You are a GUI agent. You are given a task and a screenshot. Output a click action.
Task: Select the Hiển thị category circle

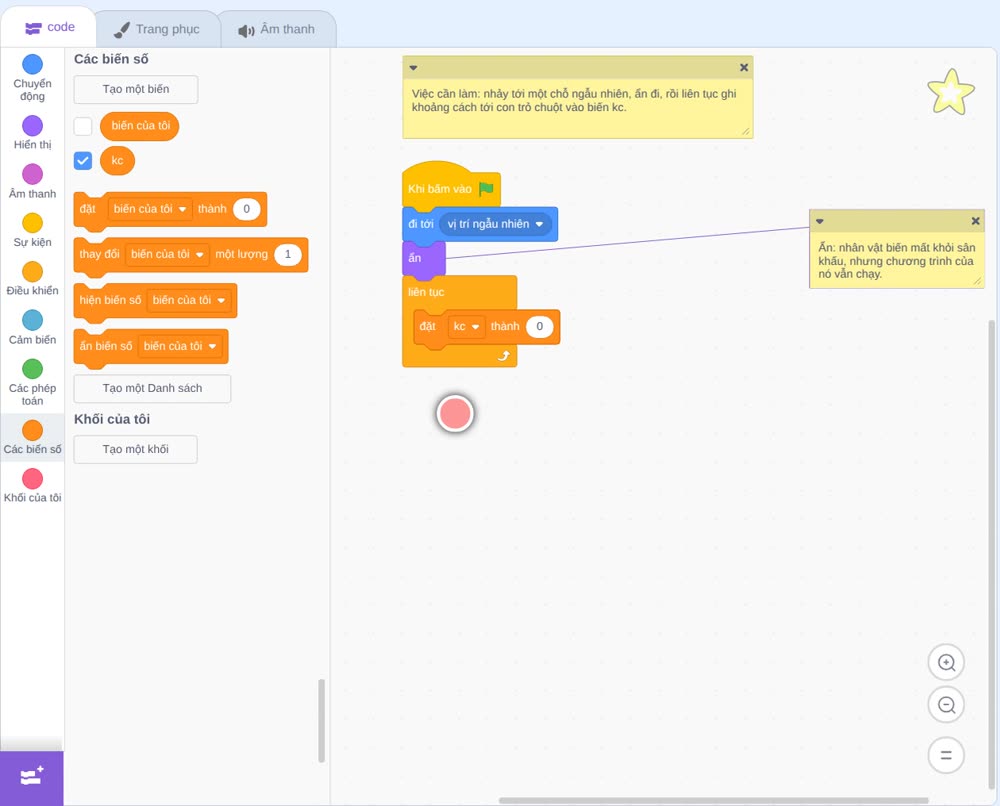click(33, 126)
